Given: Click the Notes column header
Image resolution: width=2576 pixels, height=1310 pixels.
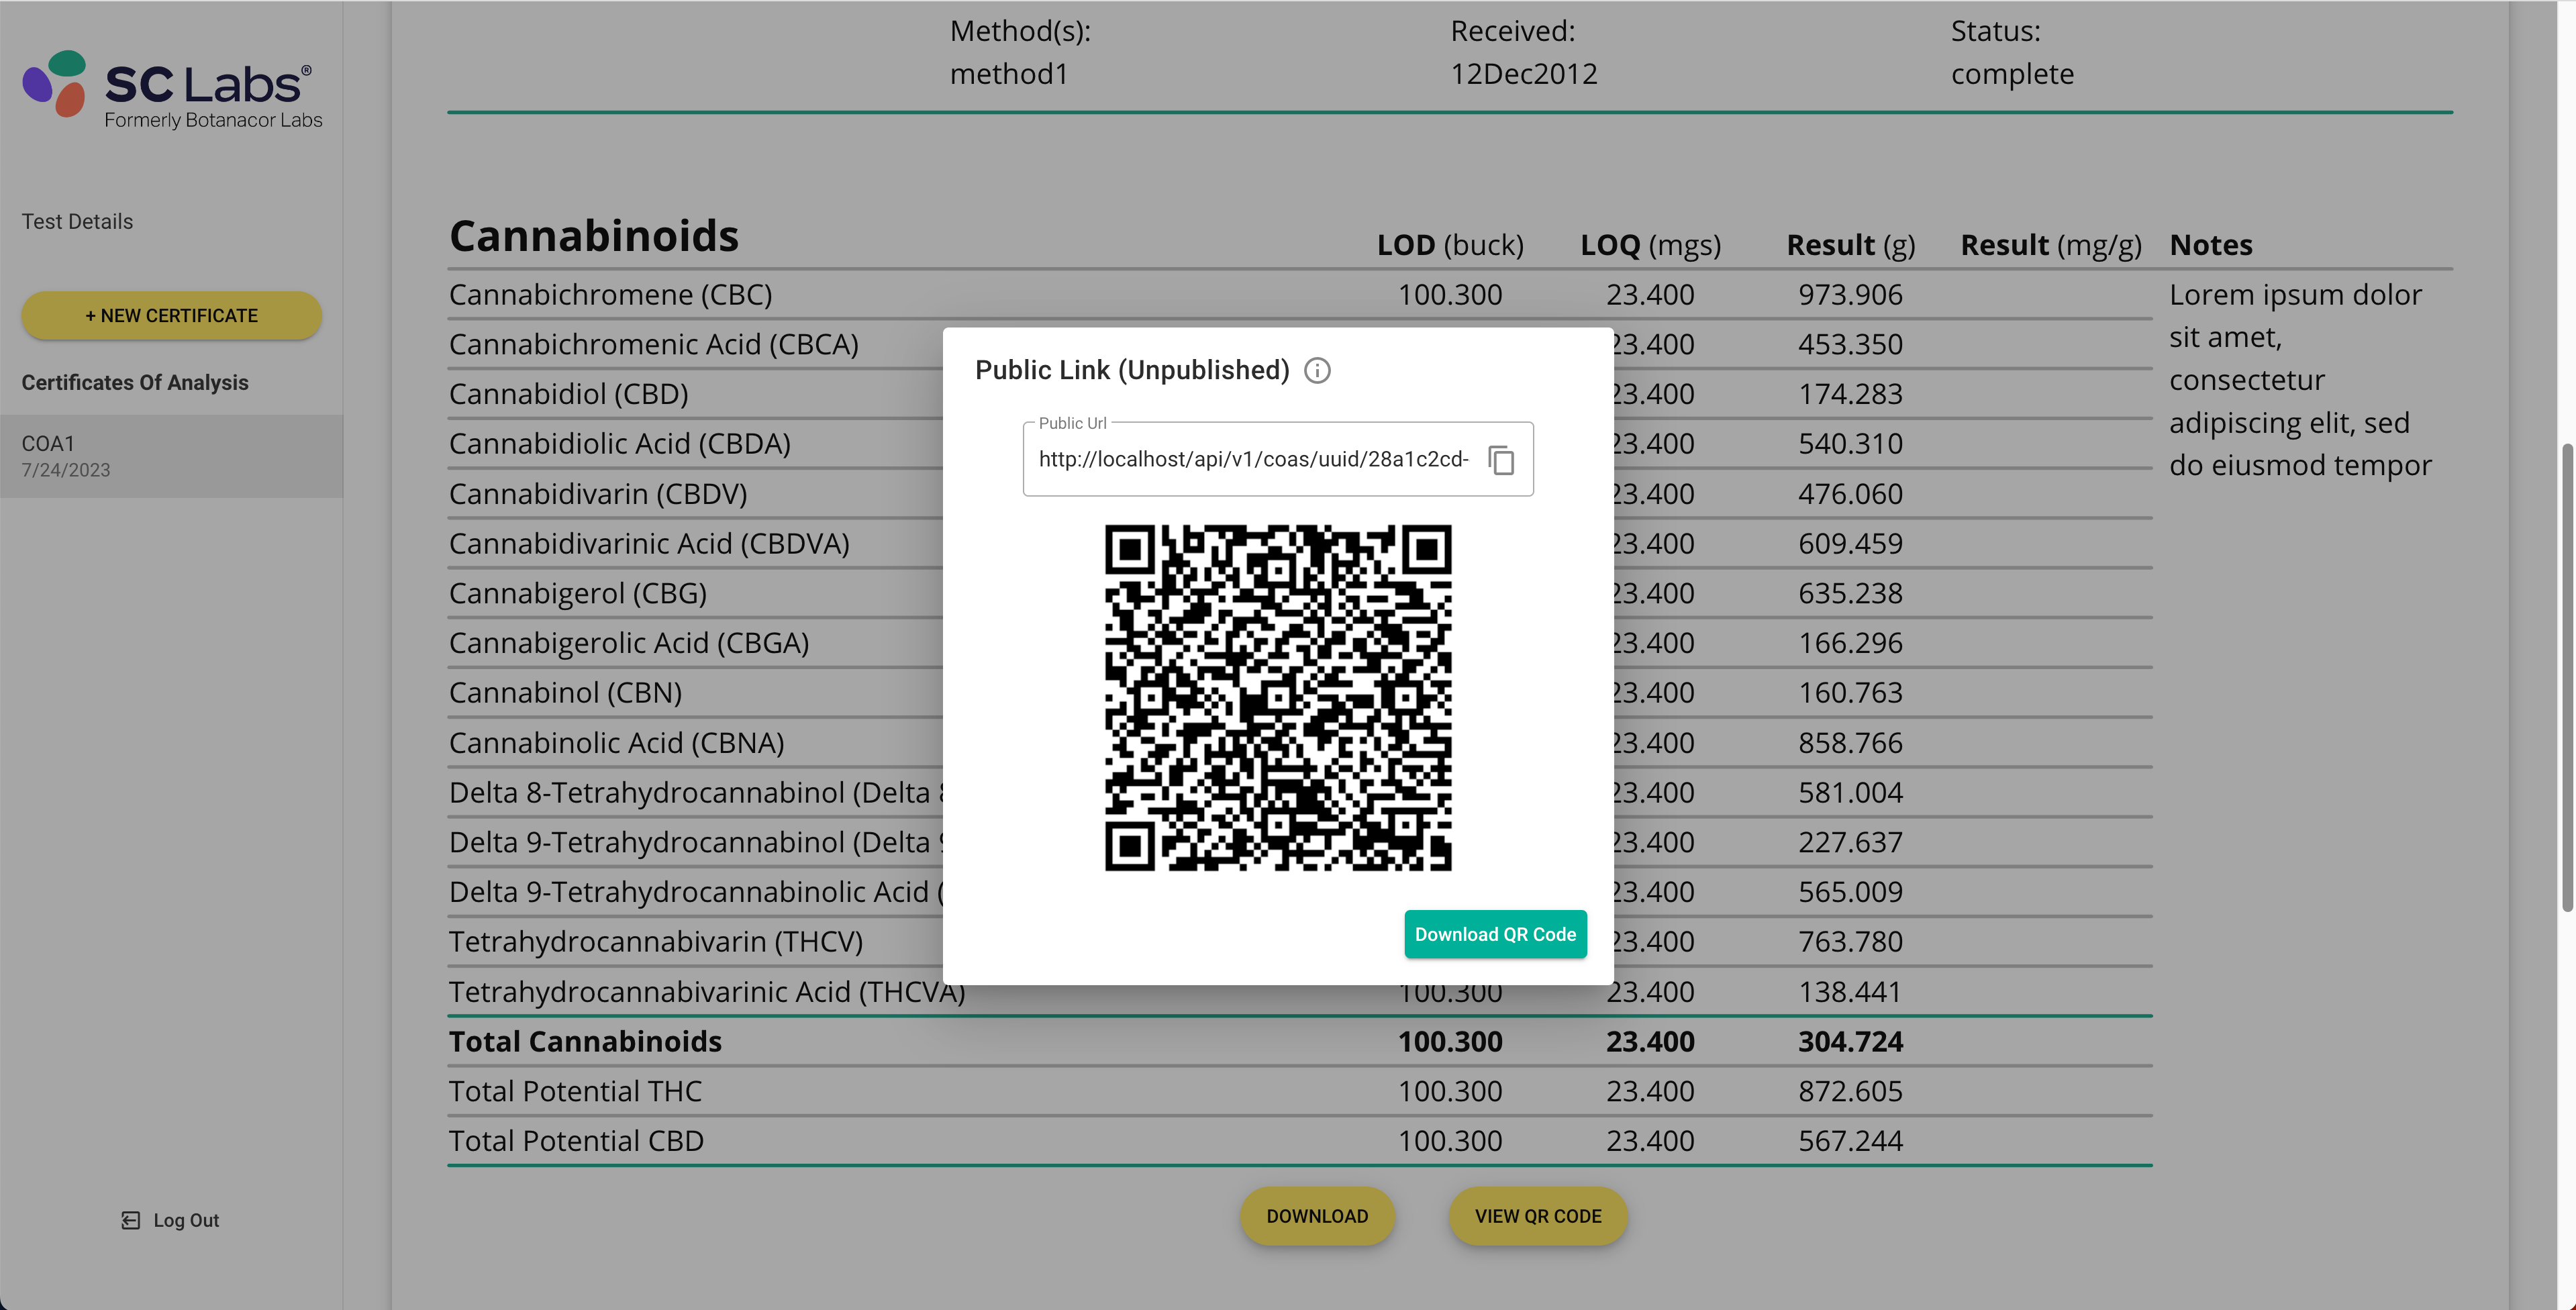Looking at the screenshot, I should point(2210,246).
